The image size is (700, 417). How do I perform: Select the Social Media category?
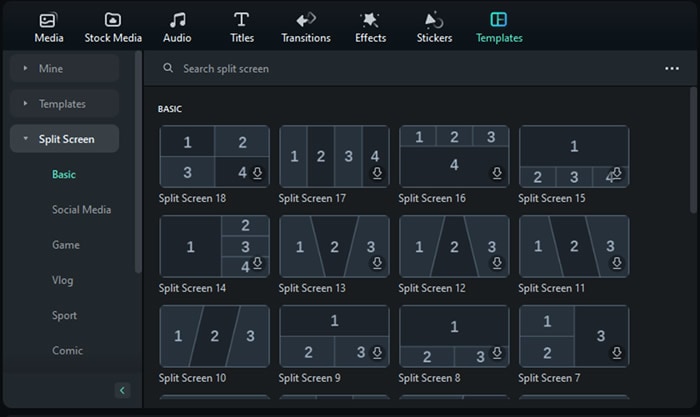(81, 210)
